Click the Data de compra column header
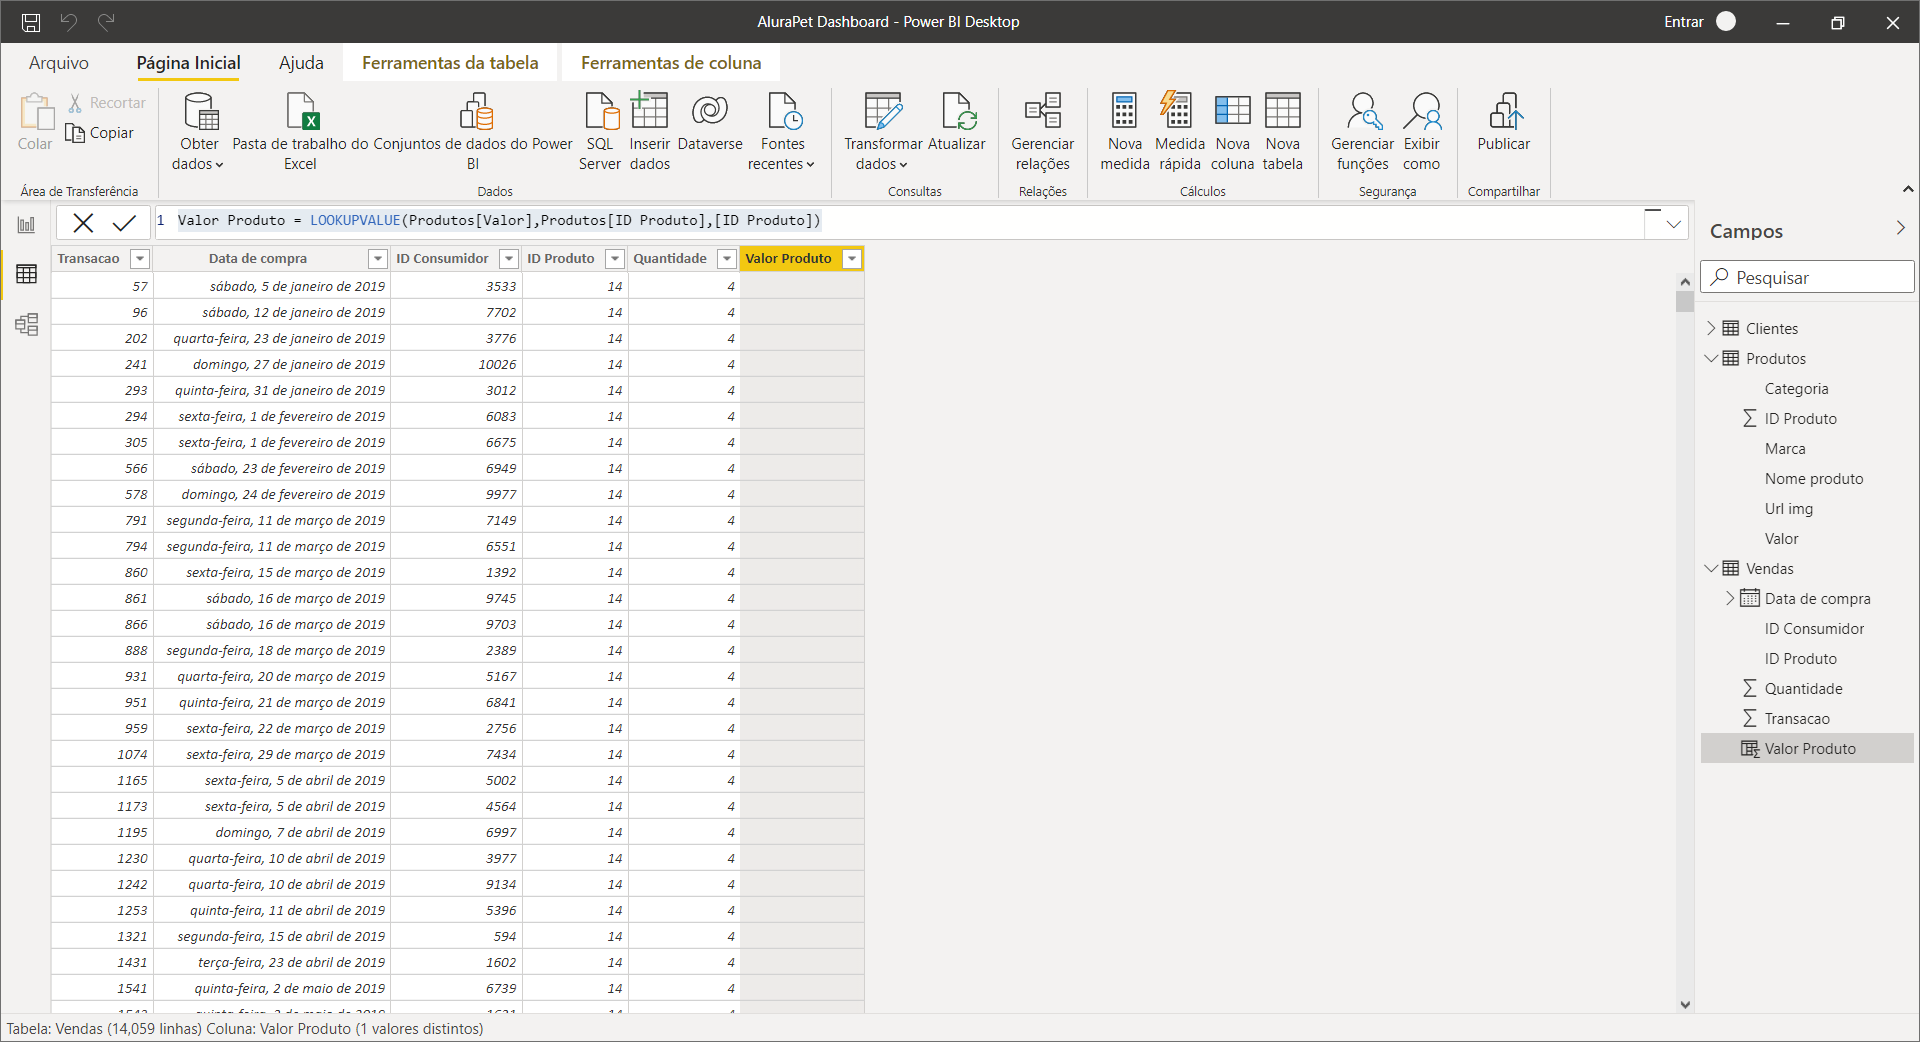Image resolution: width=1920 pixels, height=1042 pixels. 258,259
